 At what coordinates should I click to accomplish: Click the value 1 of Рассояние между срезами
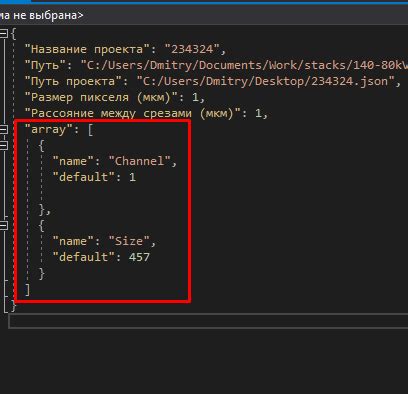click(x=259, y=113)
